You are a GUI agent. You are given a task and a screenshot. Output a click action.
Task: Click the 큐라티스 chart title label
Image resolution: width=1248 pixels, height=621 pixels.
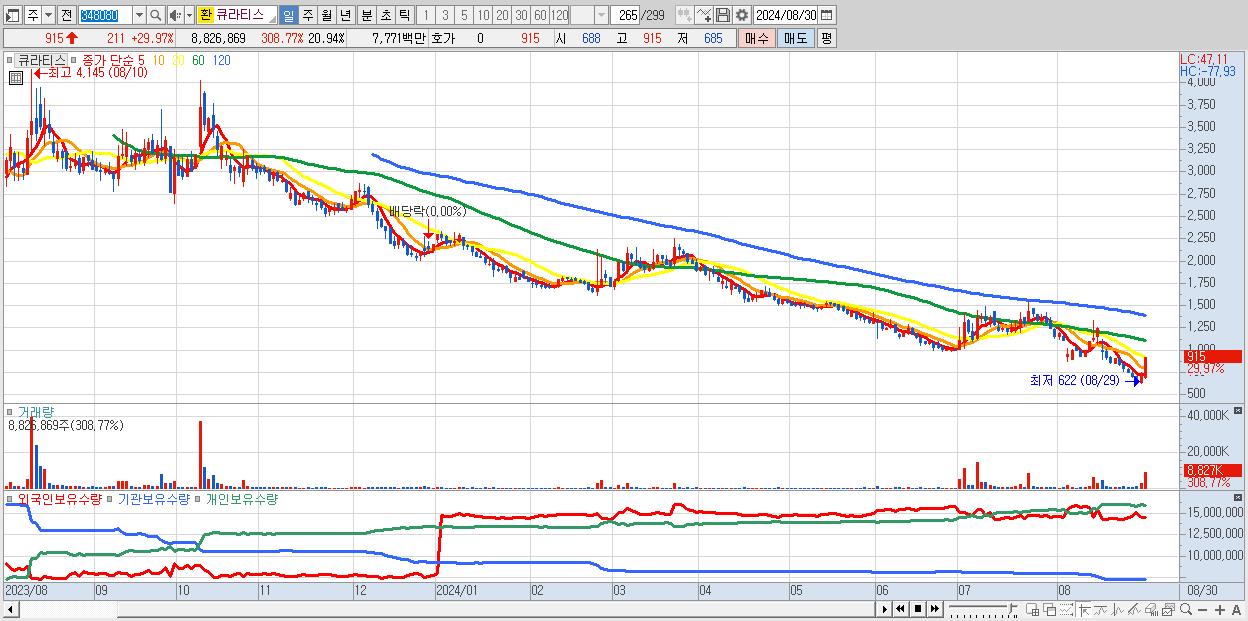(x=41, y=60)
